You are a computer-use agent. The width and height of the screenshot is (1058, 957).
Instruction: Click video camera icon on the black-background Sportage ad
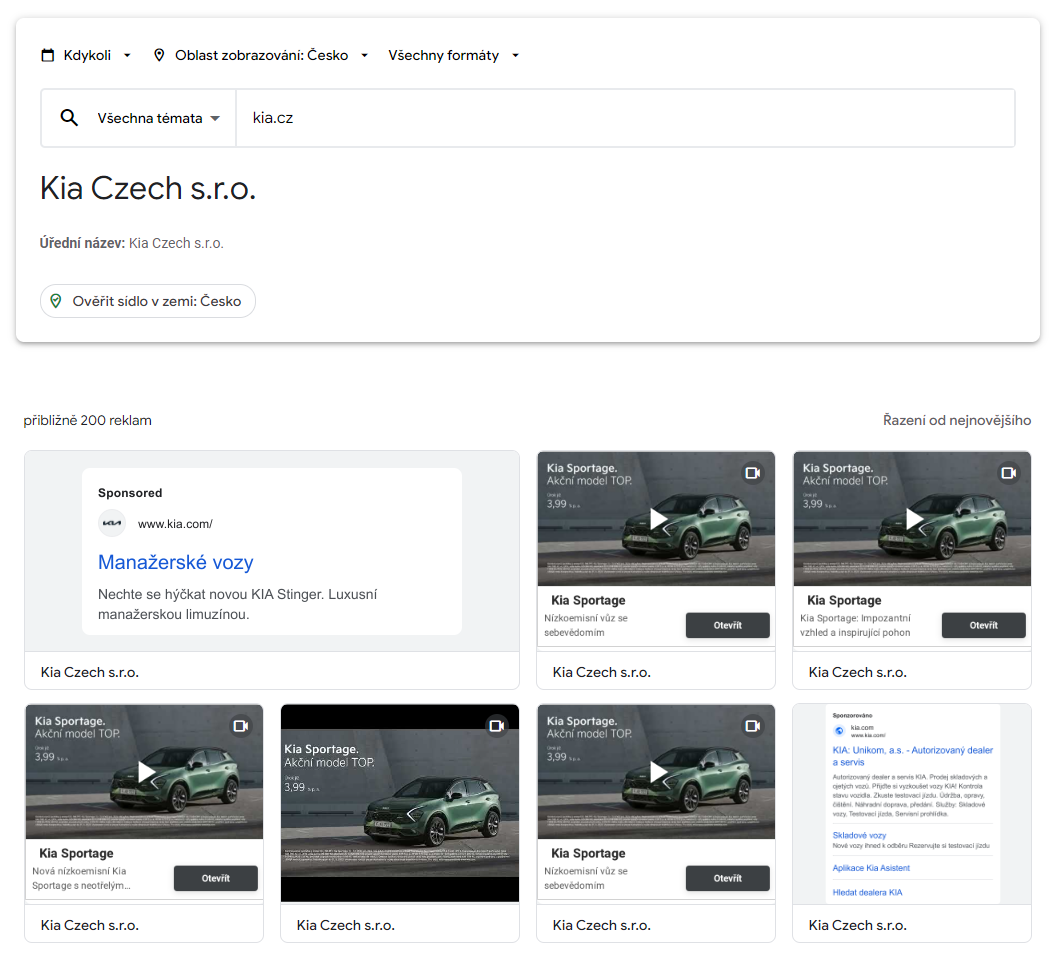[x=497, y=726]
